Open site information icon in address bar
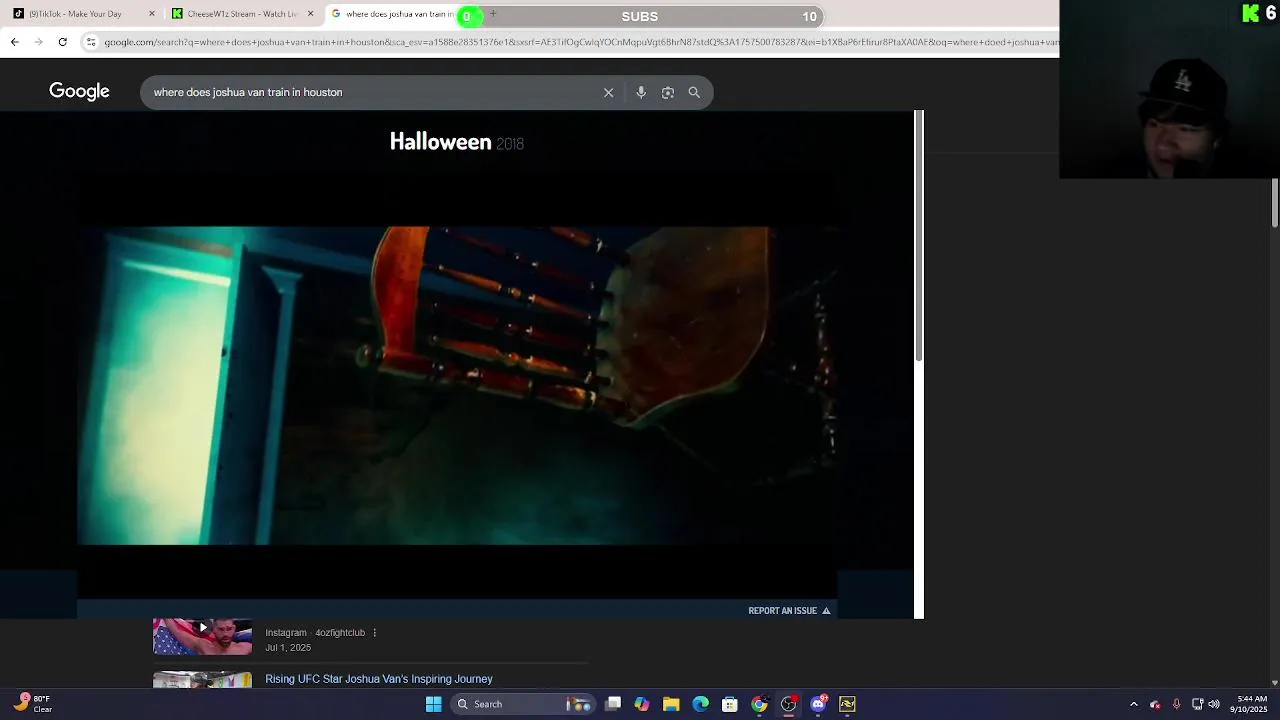Screen dimensions: 1280x720 point(91,42)
